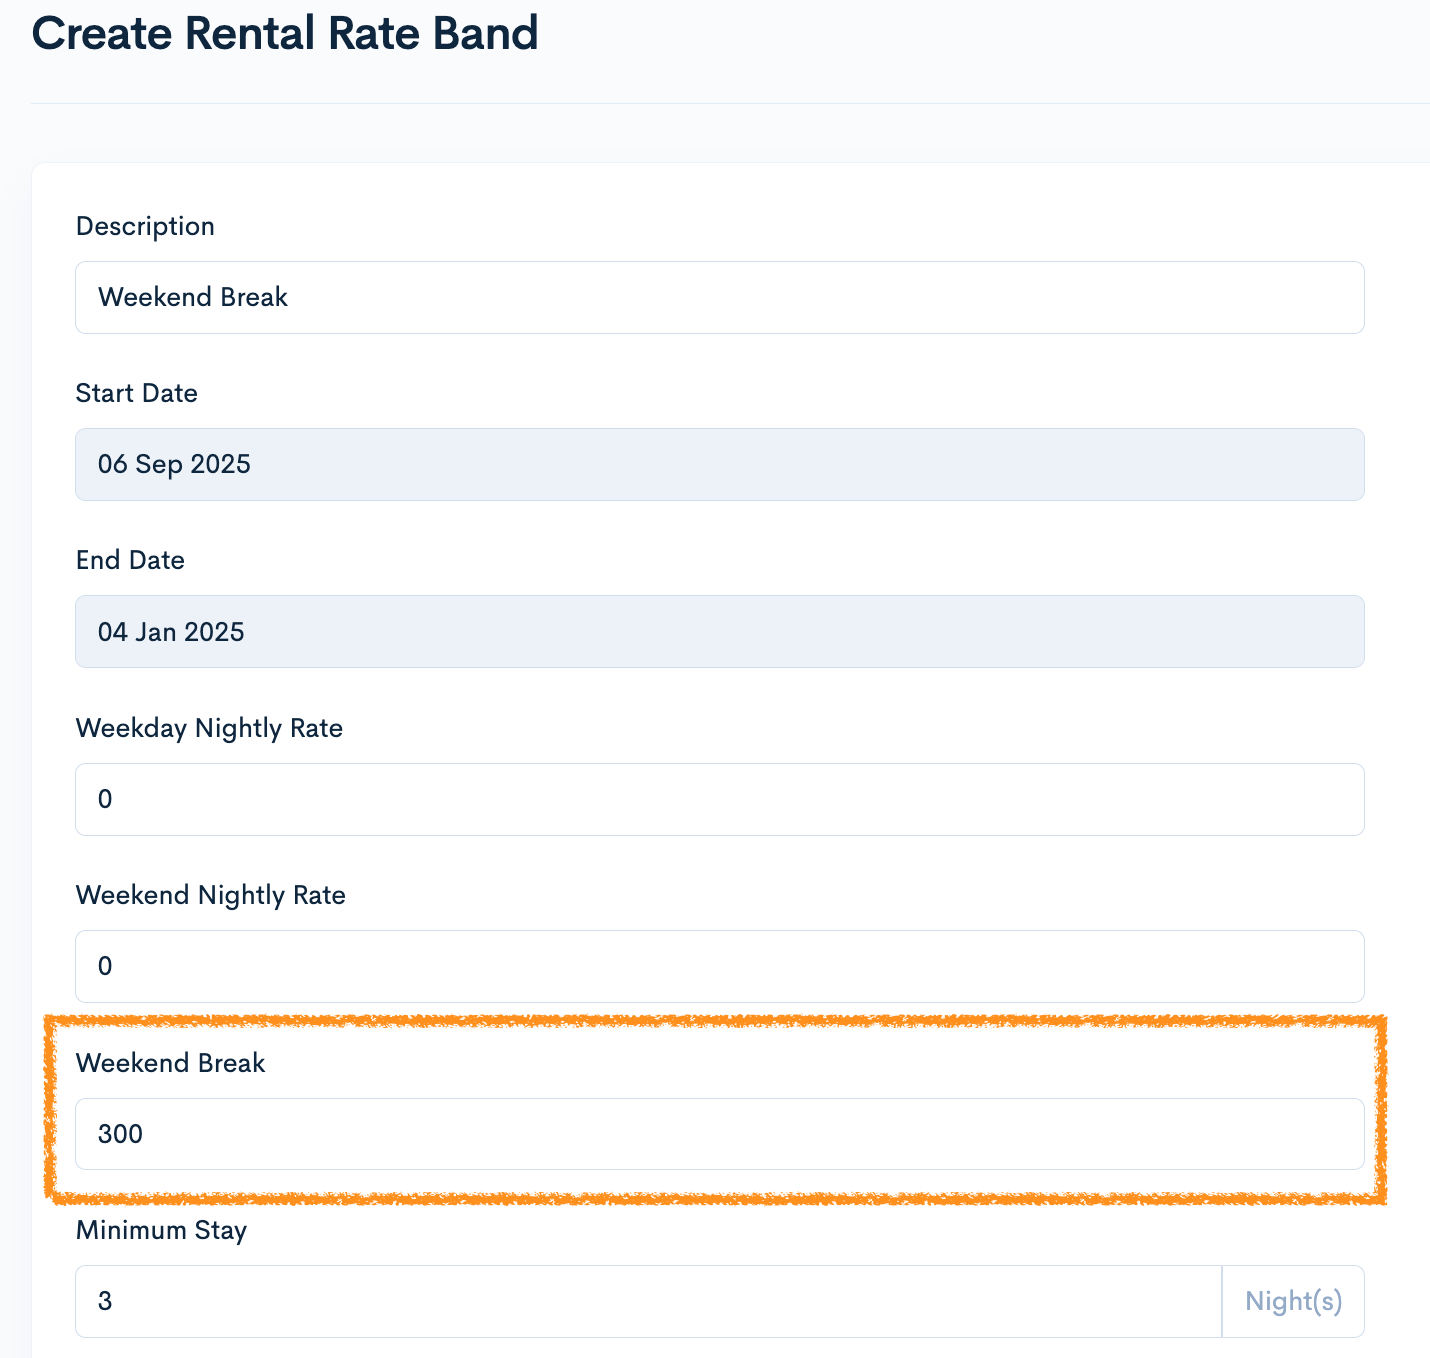1430x1358 pixels.
Task: Click the "04 Jan 2025" date text
Action: click(x=171, y=632)
